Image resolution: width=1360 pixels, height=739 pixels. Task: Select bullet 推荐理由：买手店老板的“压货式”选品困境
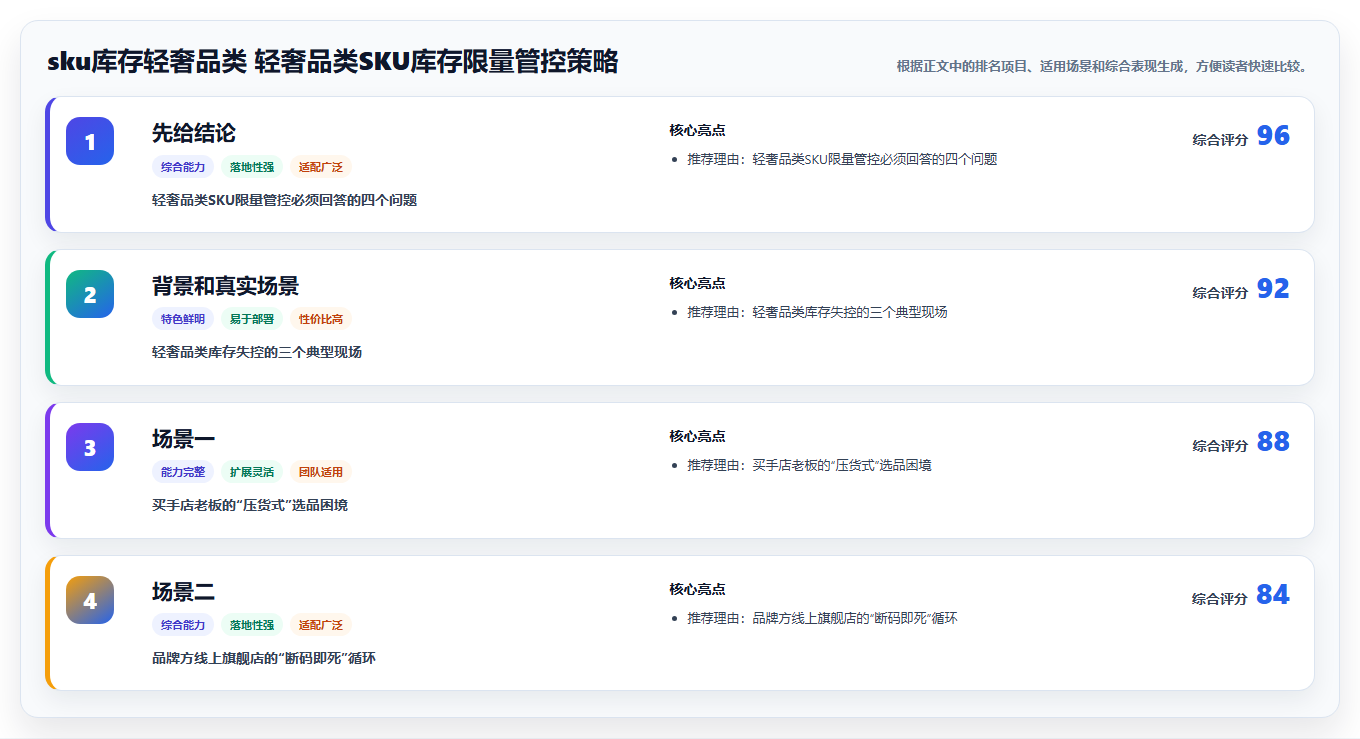tap(809, 465)
